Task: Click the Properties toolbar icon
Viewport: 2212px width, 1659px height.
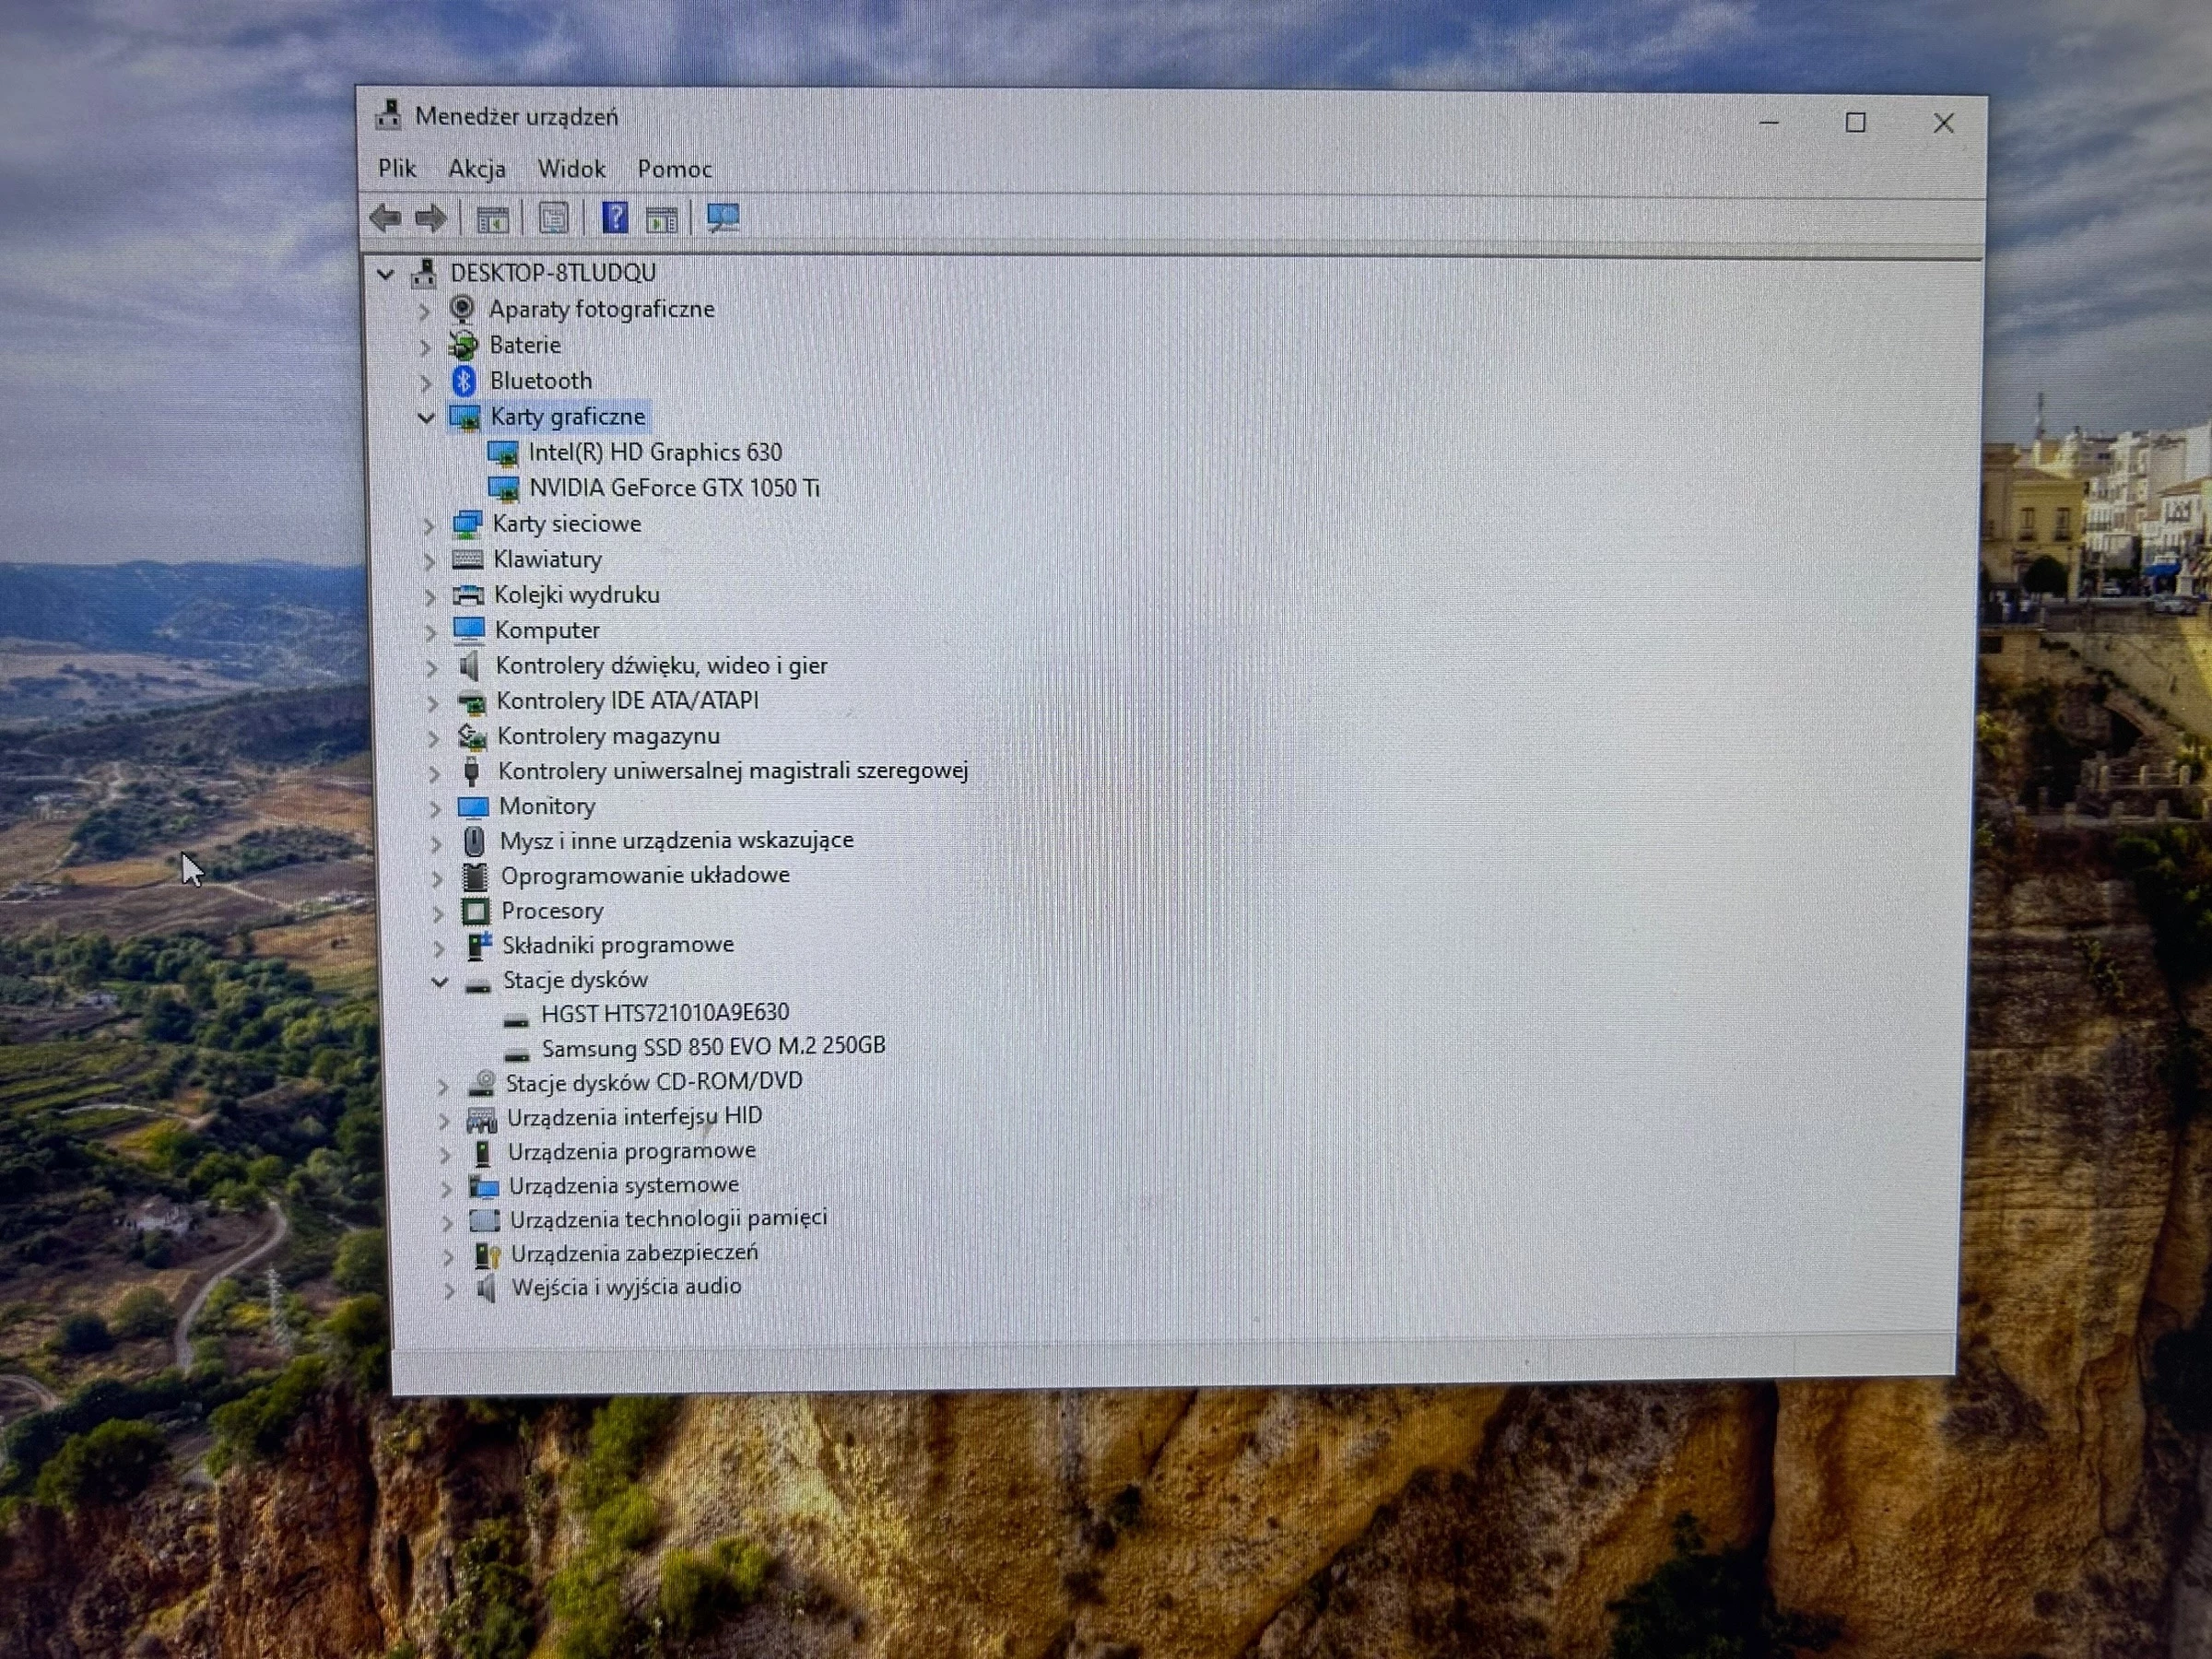Action: coord(553,218)
